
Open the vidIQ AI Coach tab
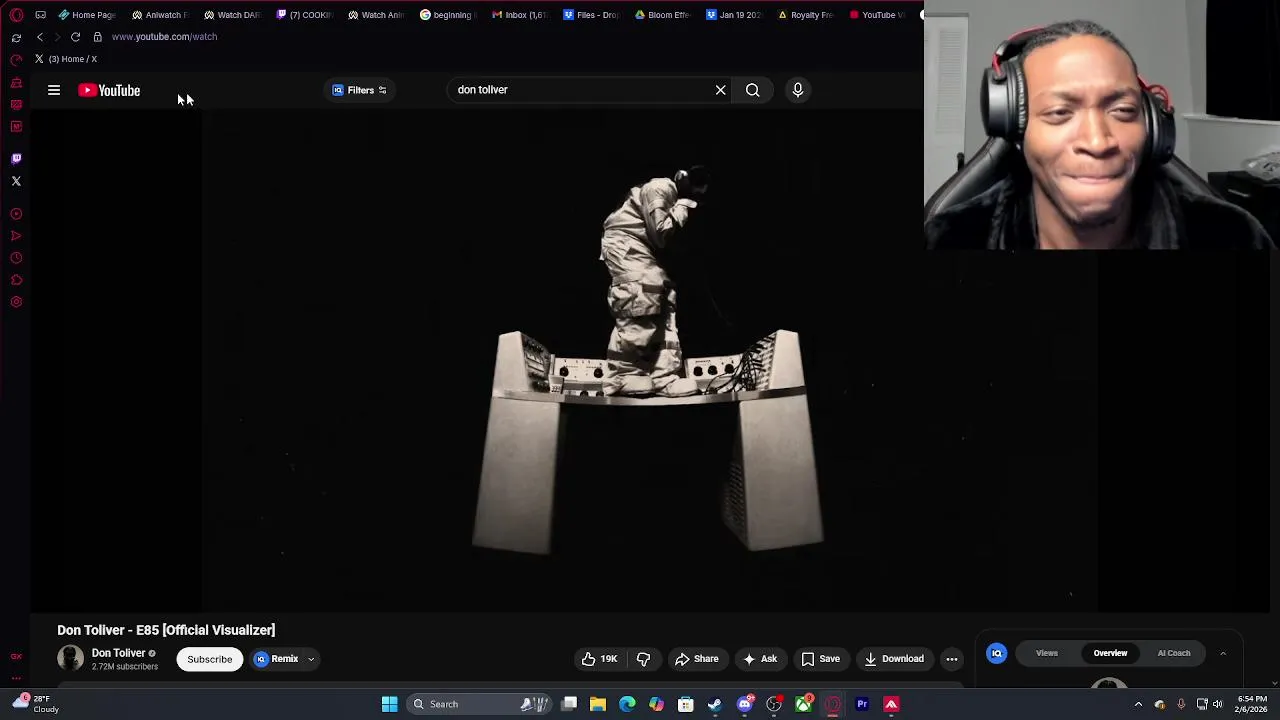click(1174, 653)
